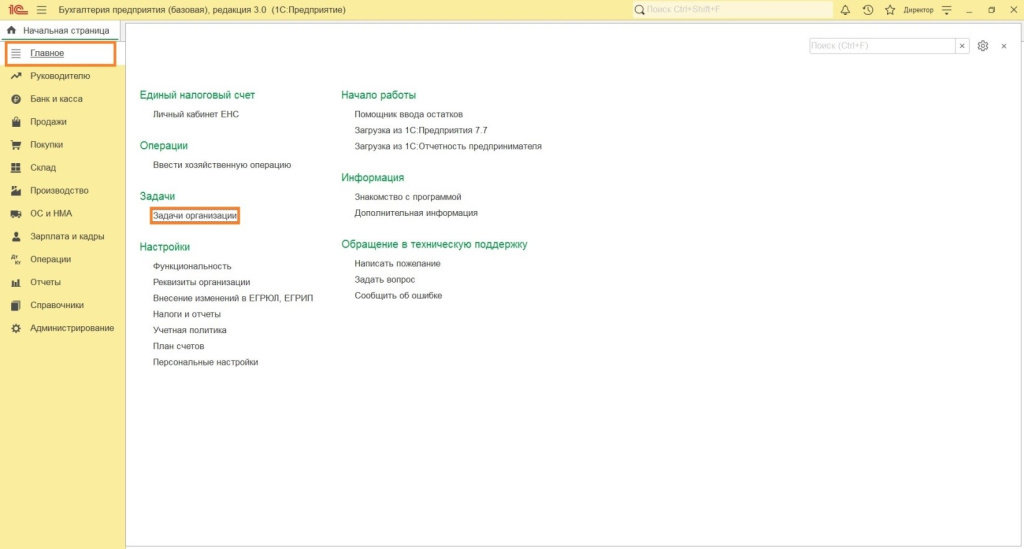Image resolution: width=1024 pixels, height=549 pixels.
Task: Click the Продажи shopping bag icon
Action: click(16, 122)
